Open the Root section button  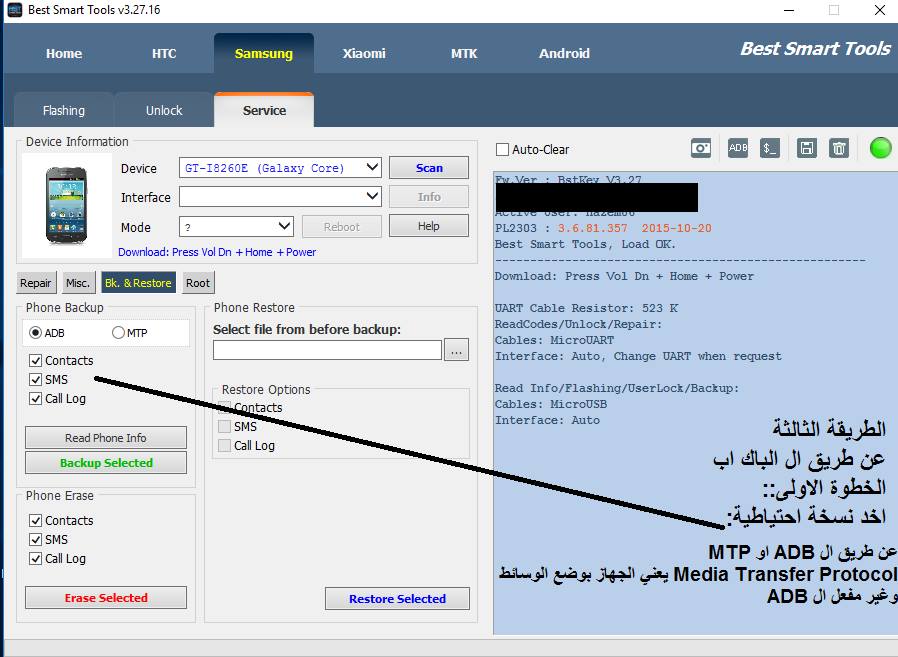(x=198, y=282)
